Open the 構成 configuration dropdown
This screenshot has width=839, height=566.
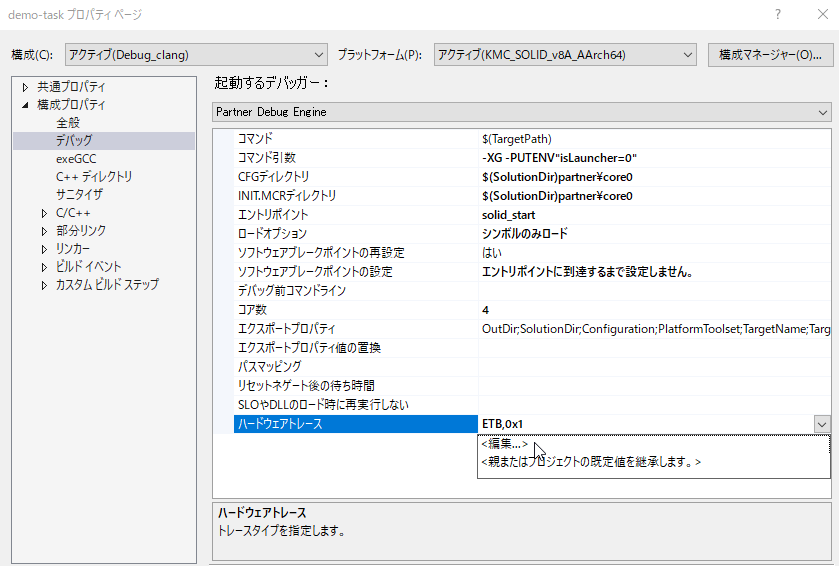[x=196, y=54]
